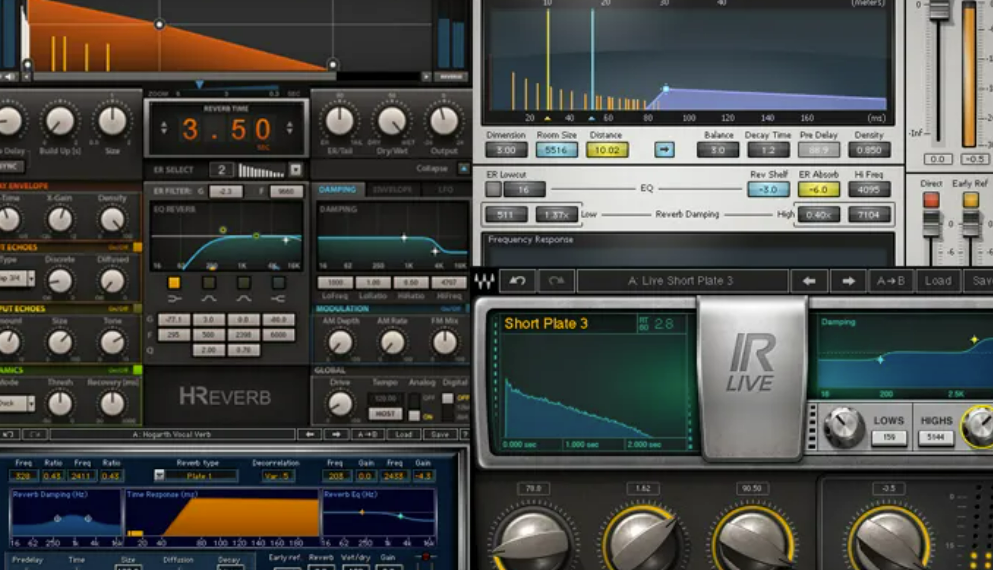Switch to the Envelope tab
The image size is (993, 570).
pyautogui.click(x=392, y=189)
